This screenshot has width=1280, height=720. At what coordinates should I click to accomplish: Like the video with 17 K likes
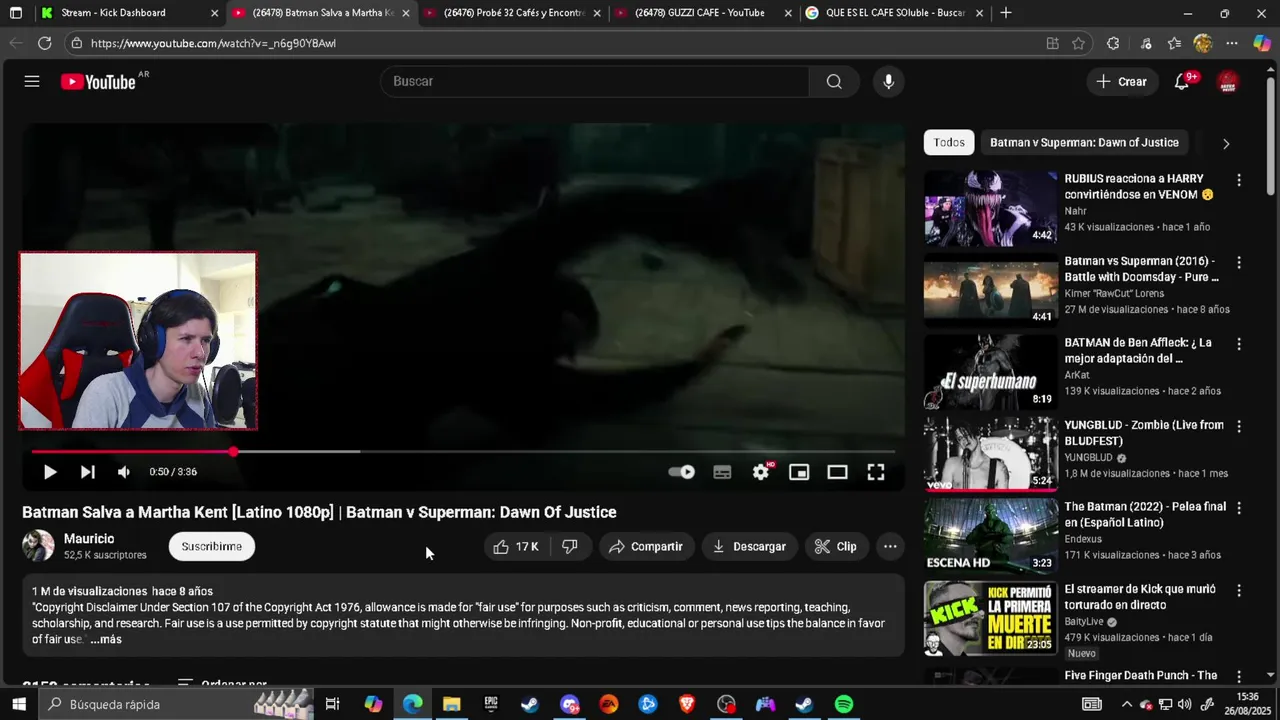tap(516, 546)
